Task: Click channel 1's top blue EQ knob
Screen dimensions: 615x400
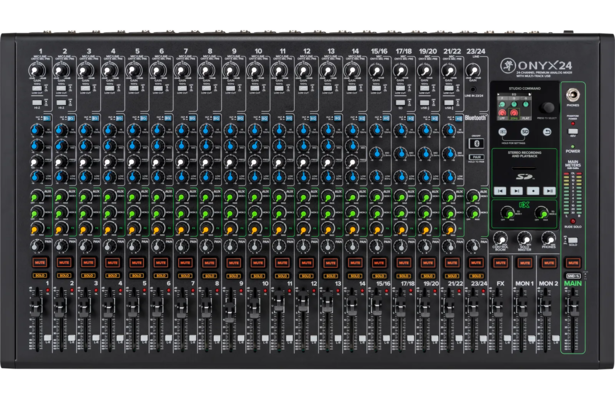Action: coord(36,130)
